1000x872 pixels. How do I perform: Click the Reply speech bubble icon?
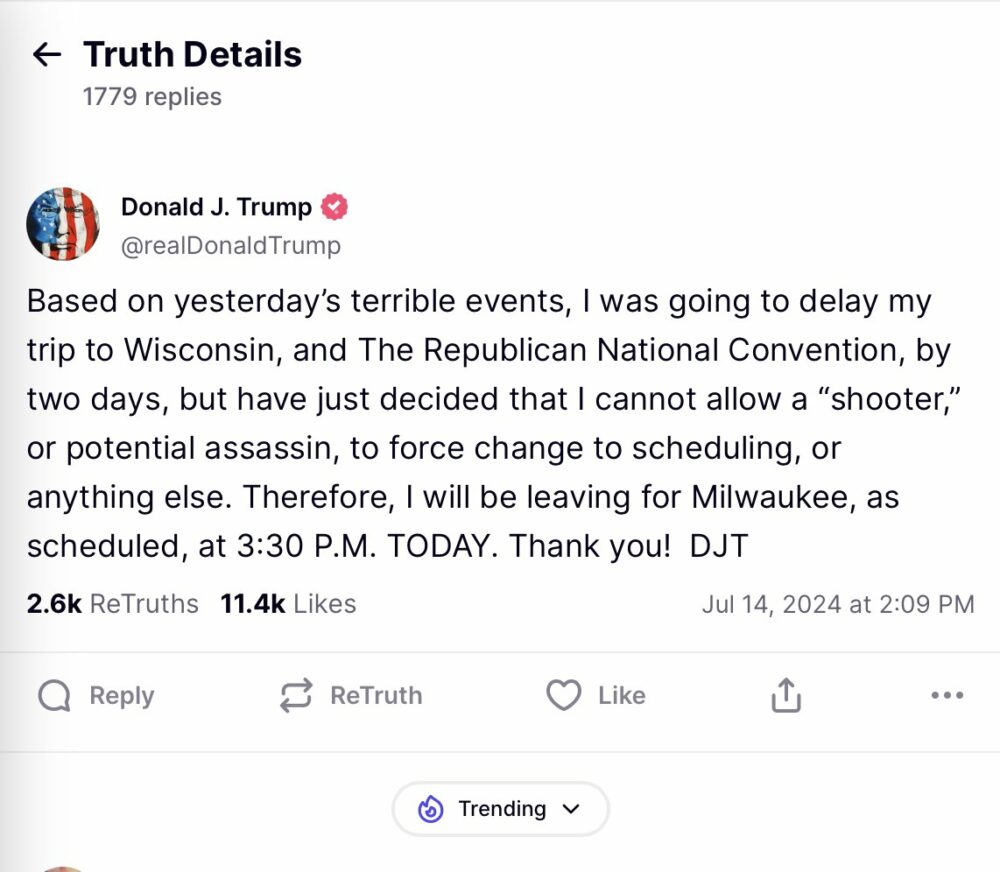[54, 696]
